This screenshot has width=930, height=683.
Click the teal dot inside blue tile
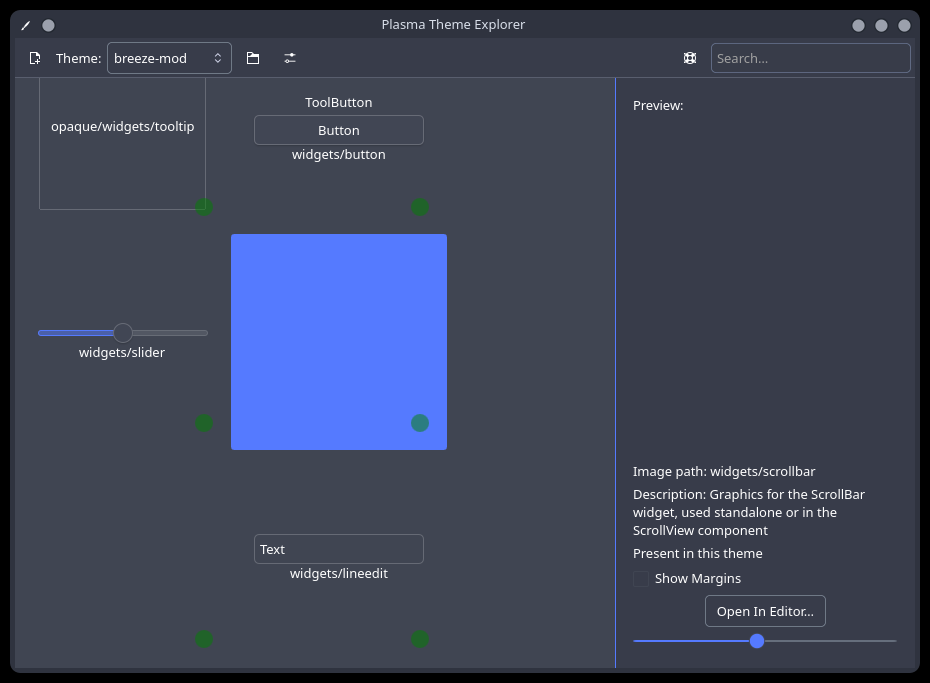coord(420,423)
